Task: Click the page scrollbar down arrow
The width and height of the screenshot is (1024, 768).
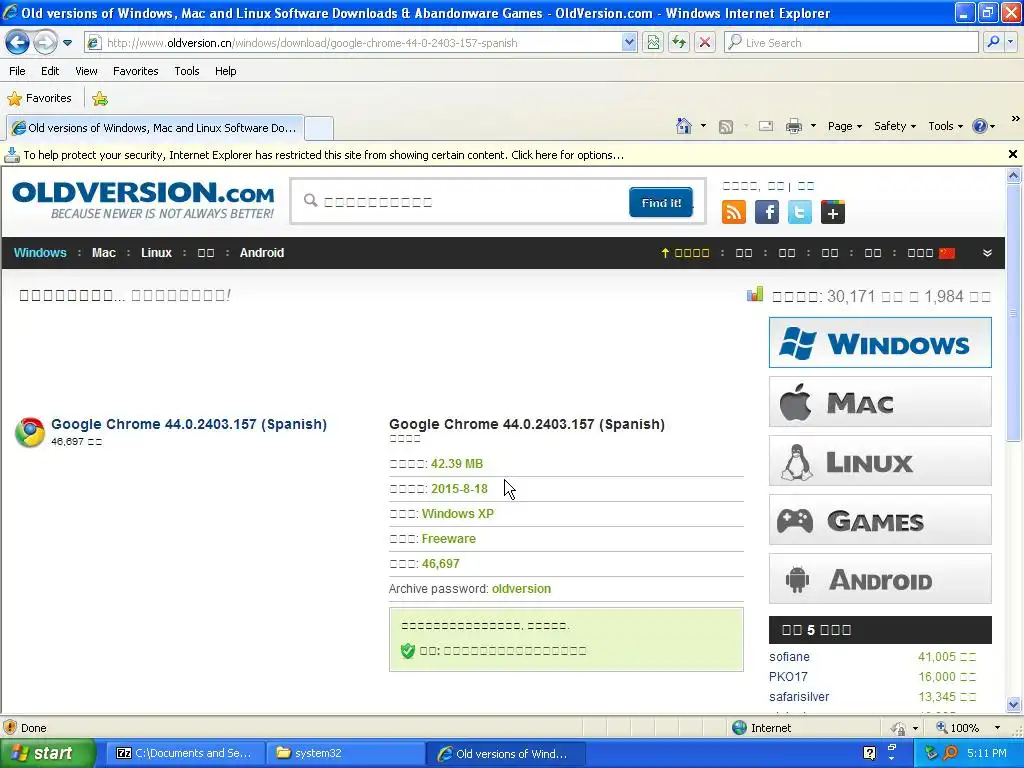Action: pos(1014,705)
